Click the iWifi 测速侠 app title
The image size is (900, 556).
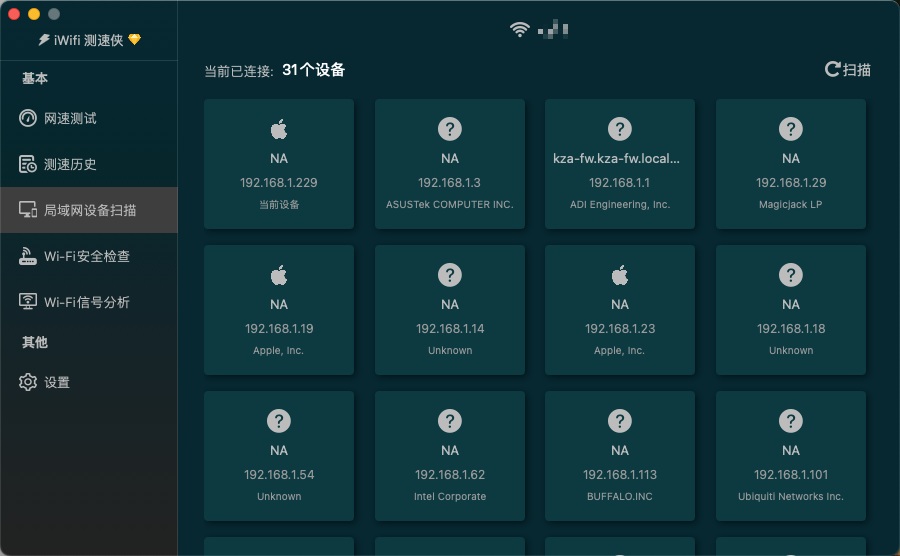pyautogui.click(x=88, y=40)
